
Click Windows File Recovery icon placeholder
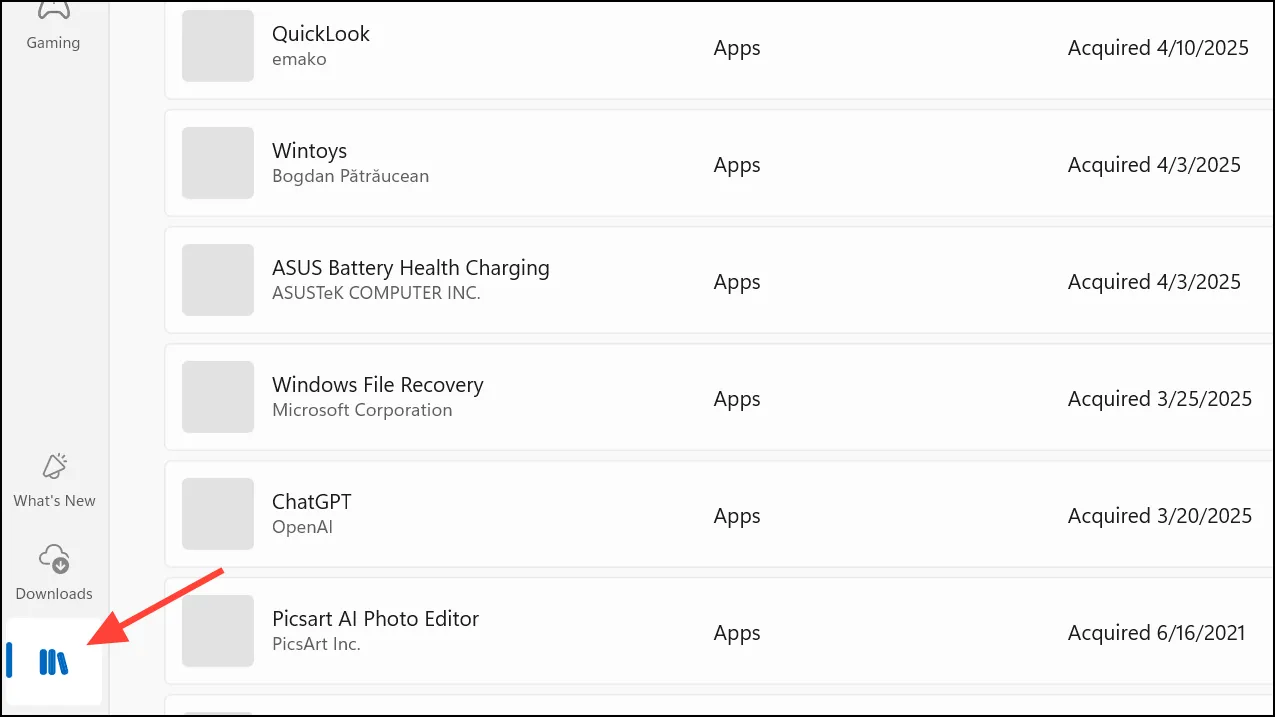[218, 397]
